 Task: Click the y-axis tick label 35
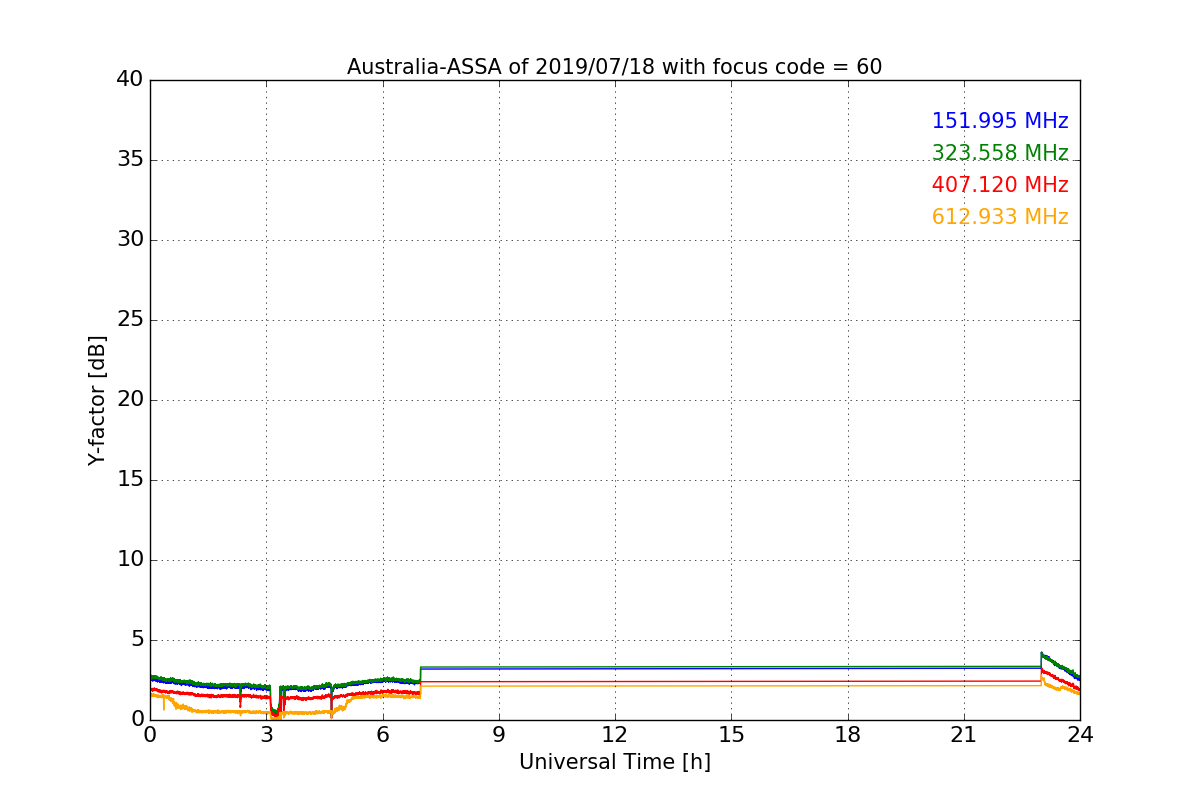130,160
